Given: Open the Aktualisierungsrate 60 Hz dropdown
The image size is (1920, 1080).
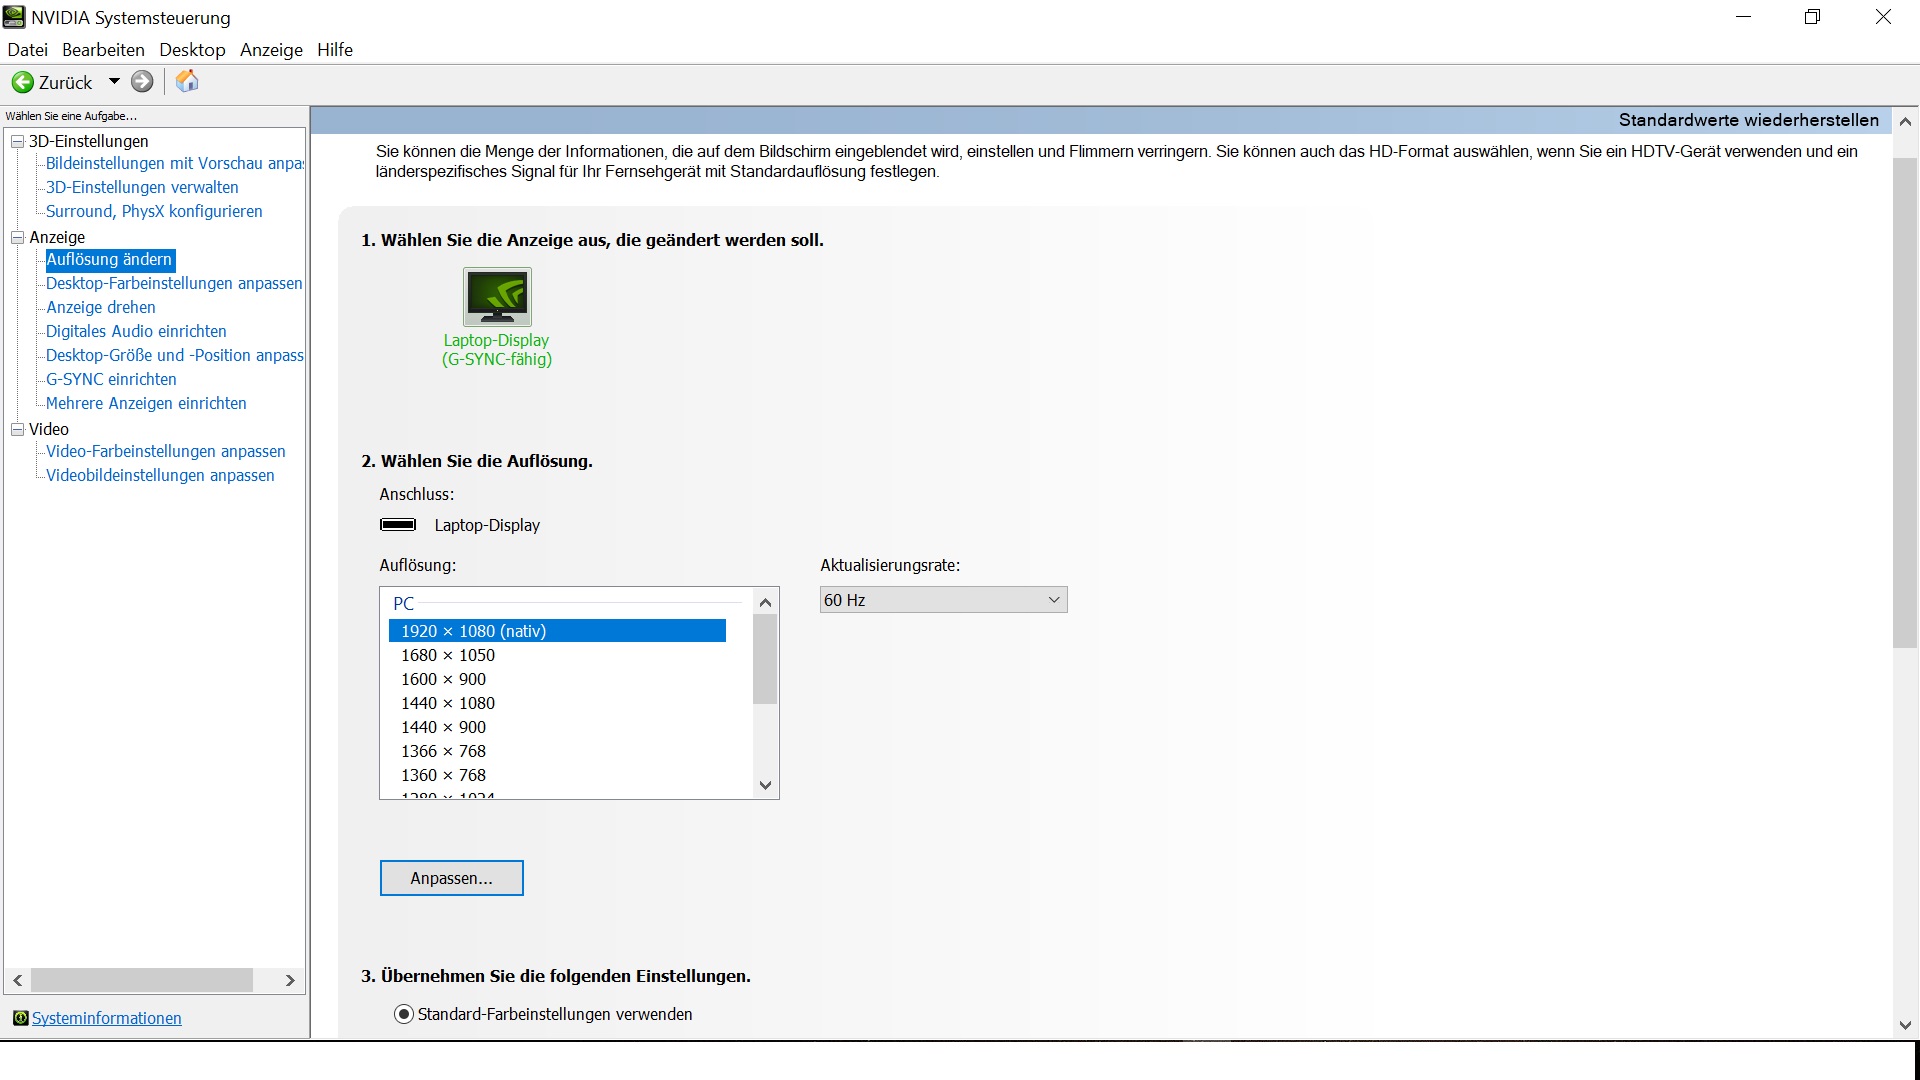Looking at the screenshot, I should (x=943, y=600).
